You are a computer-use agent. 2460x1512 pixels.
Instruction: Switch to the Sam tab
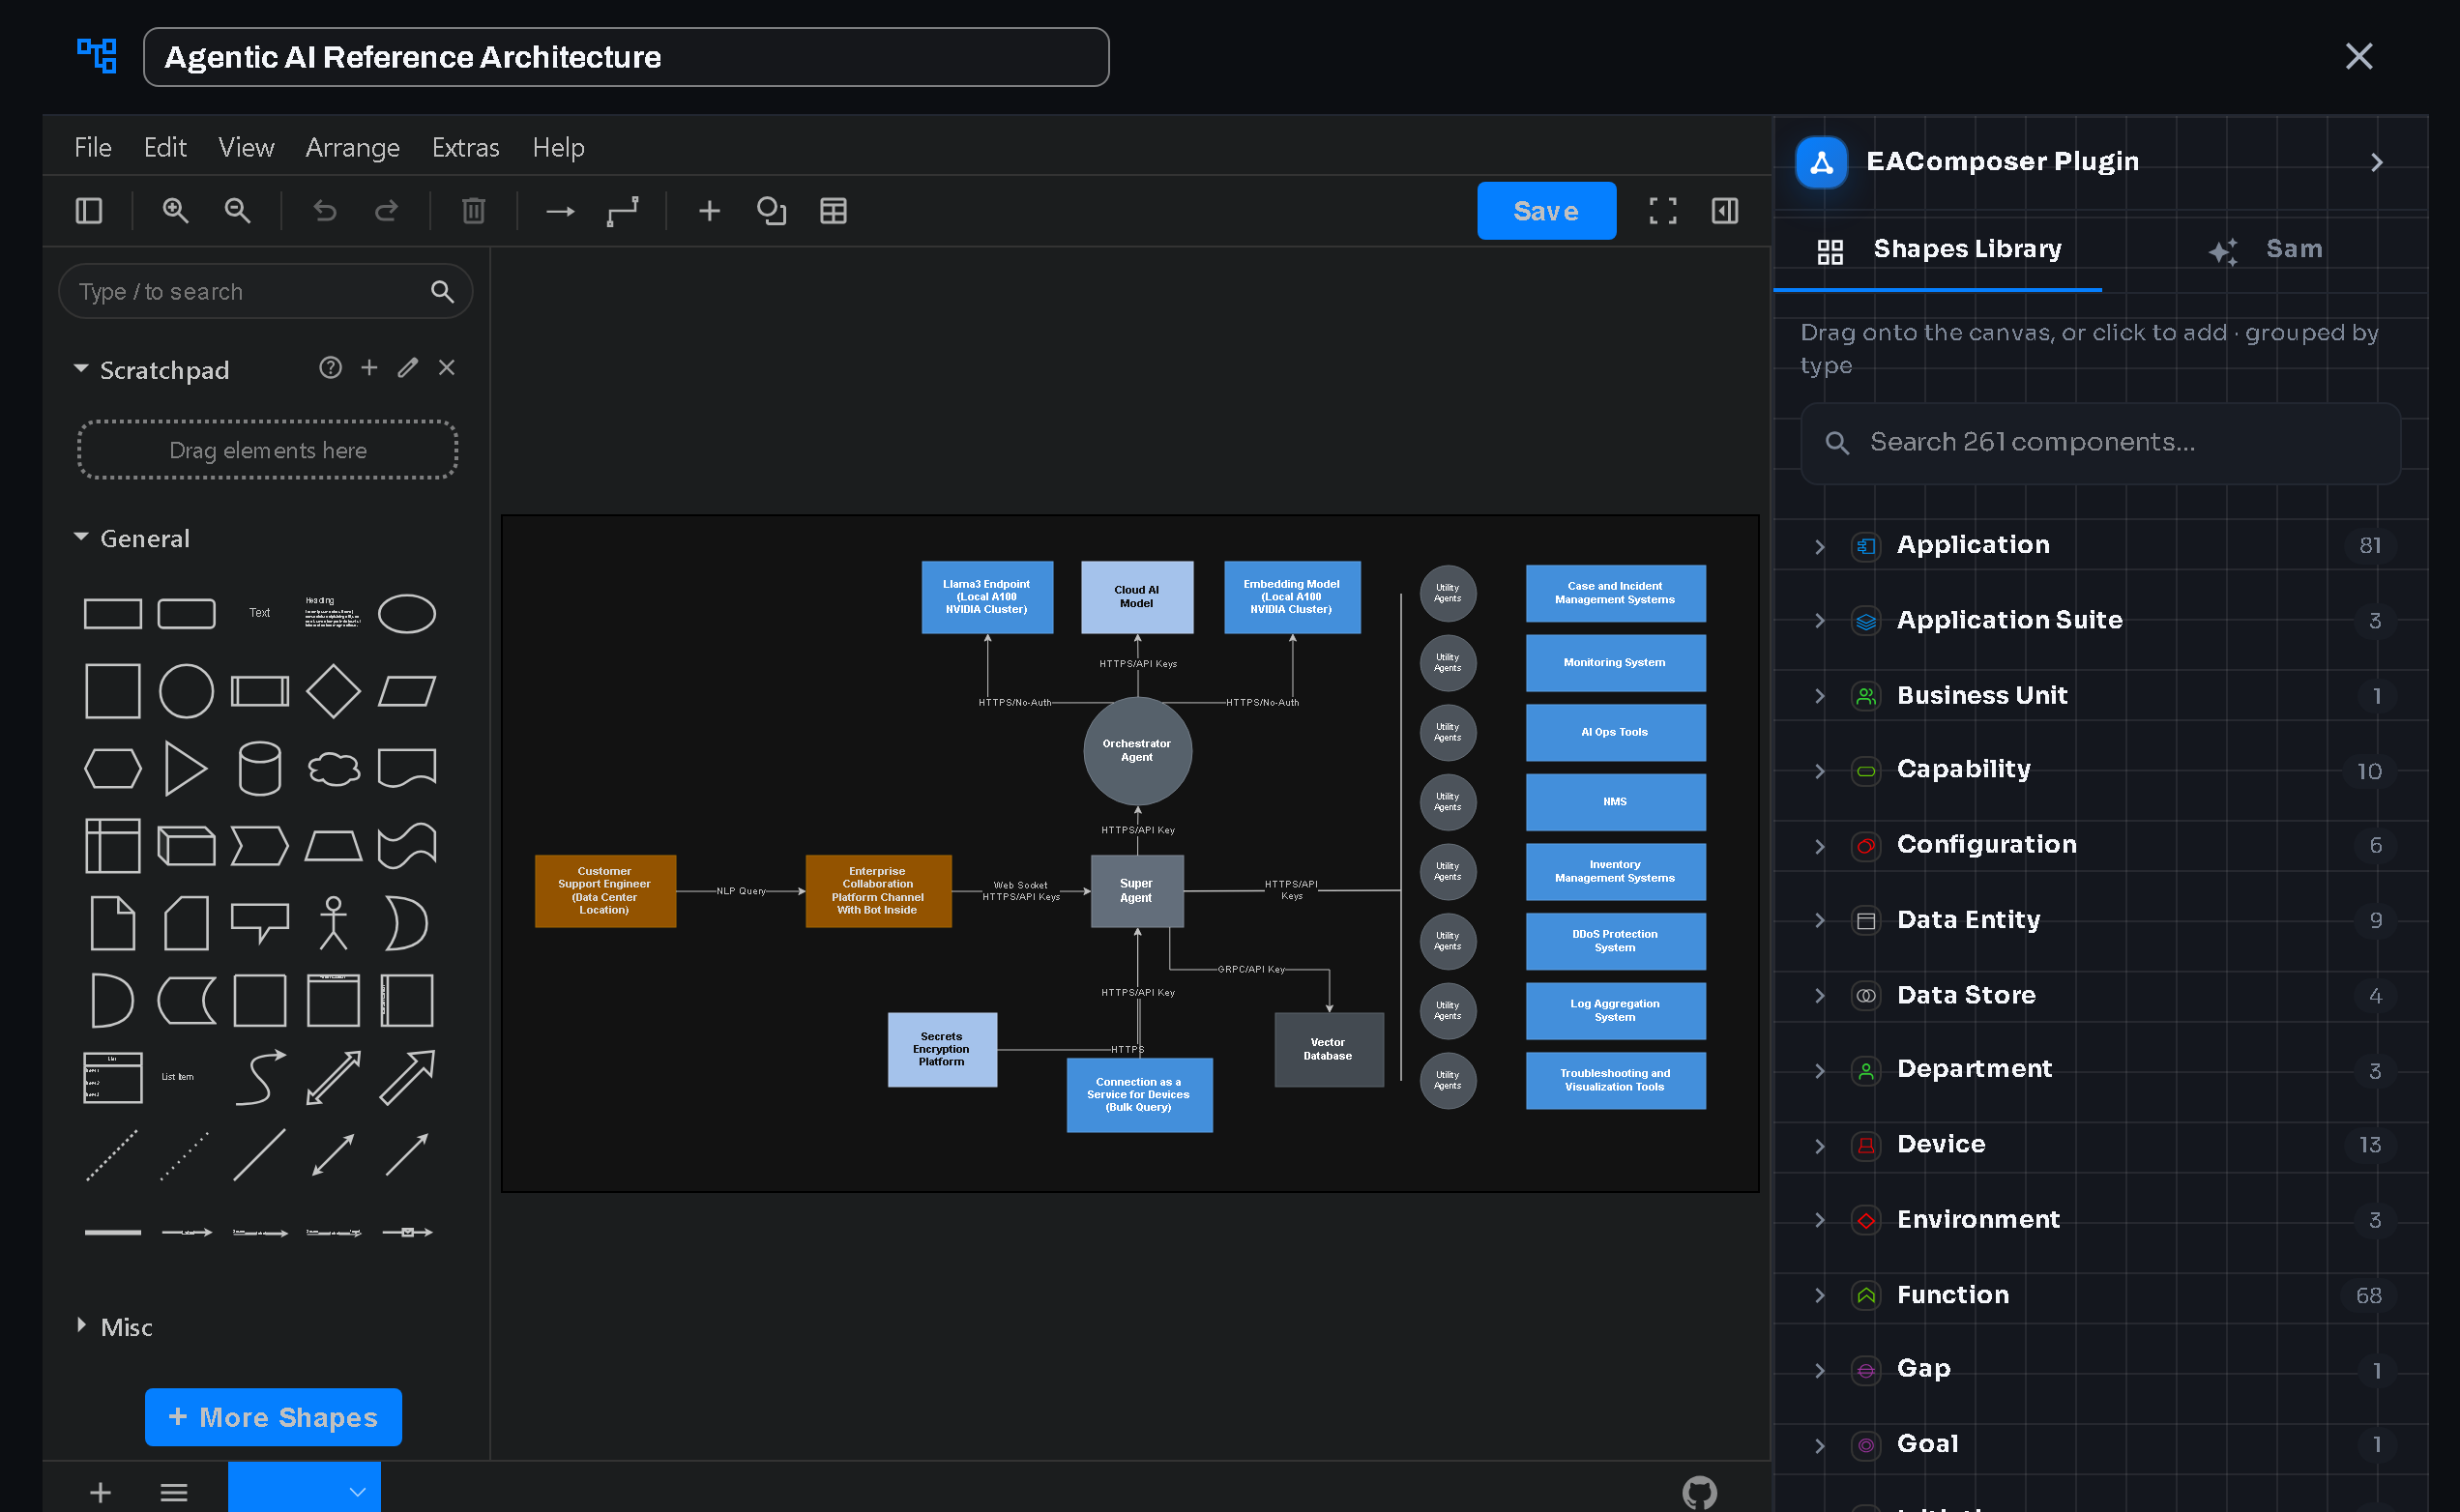coord(2265,249)
